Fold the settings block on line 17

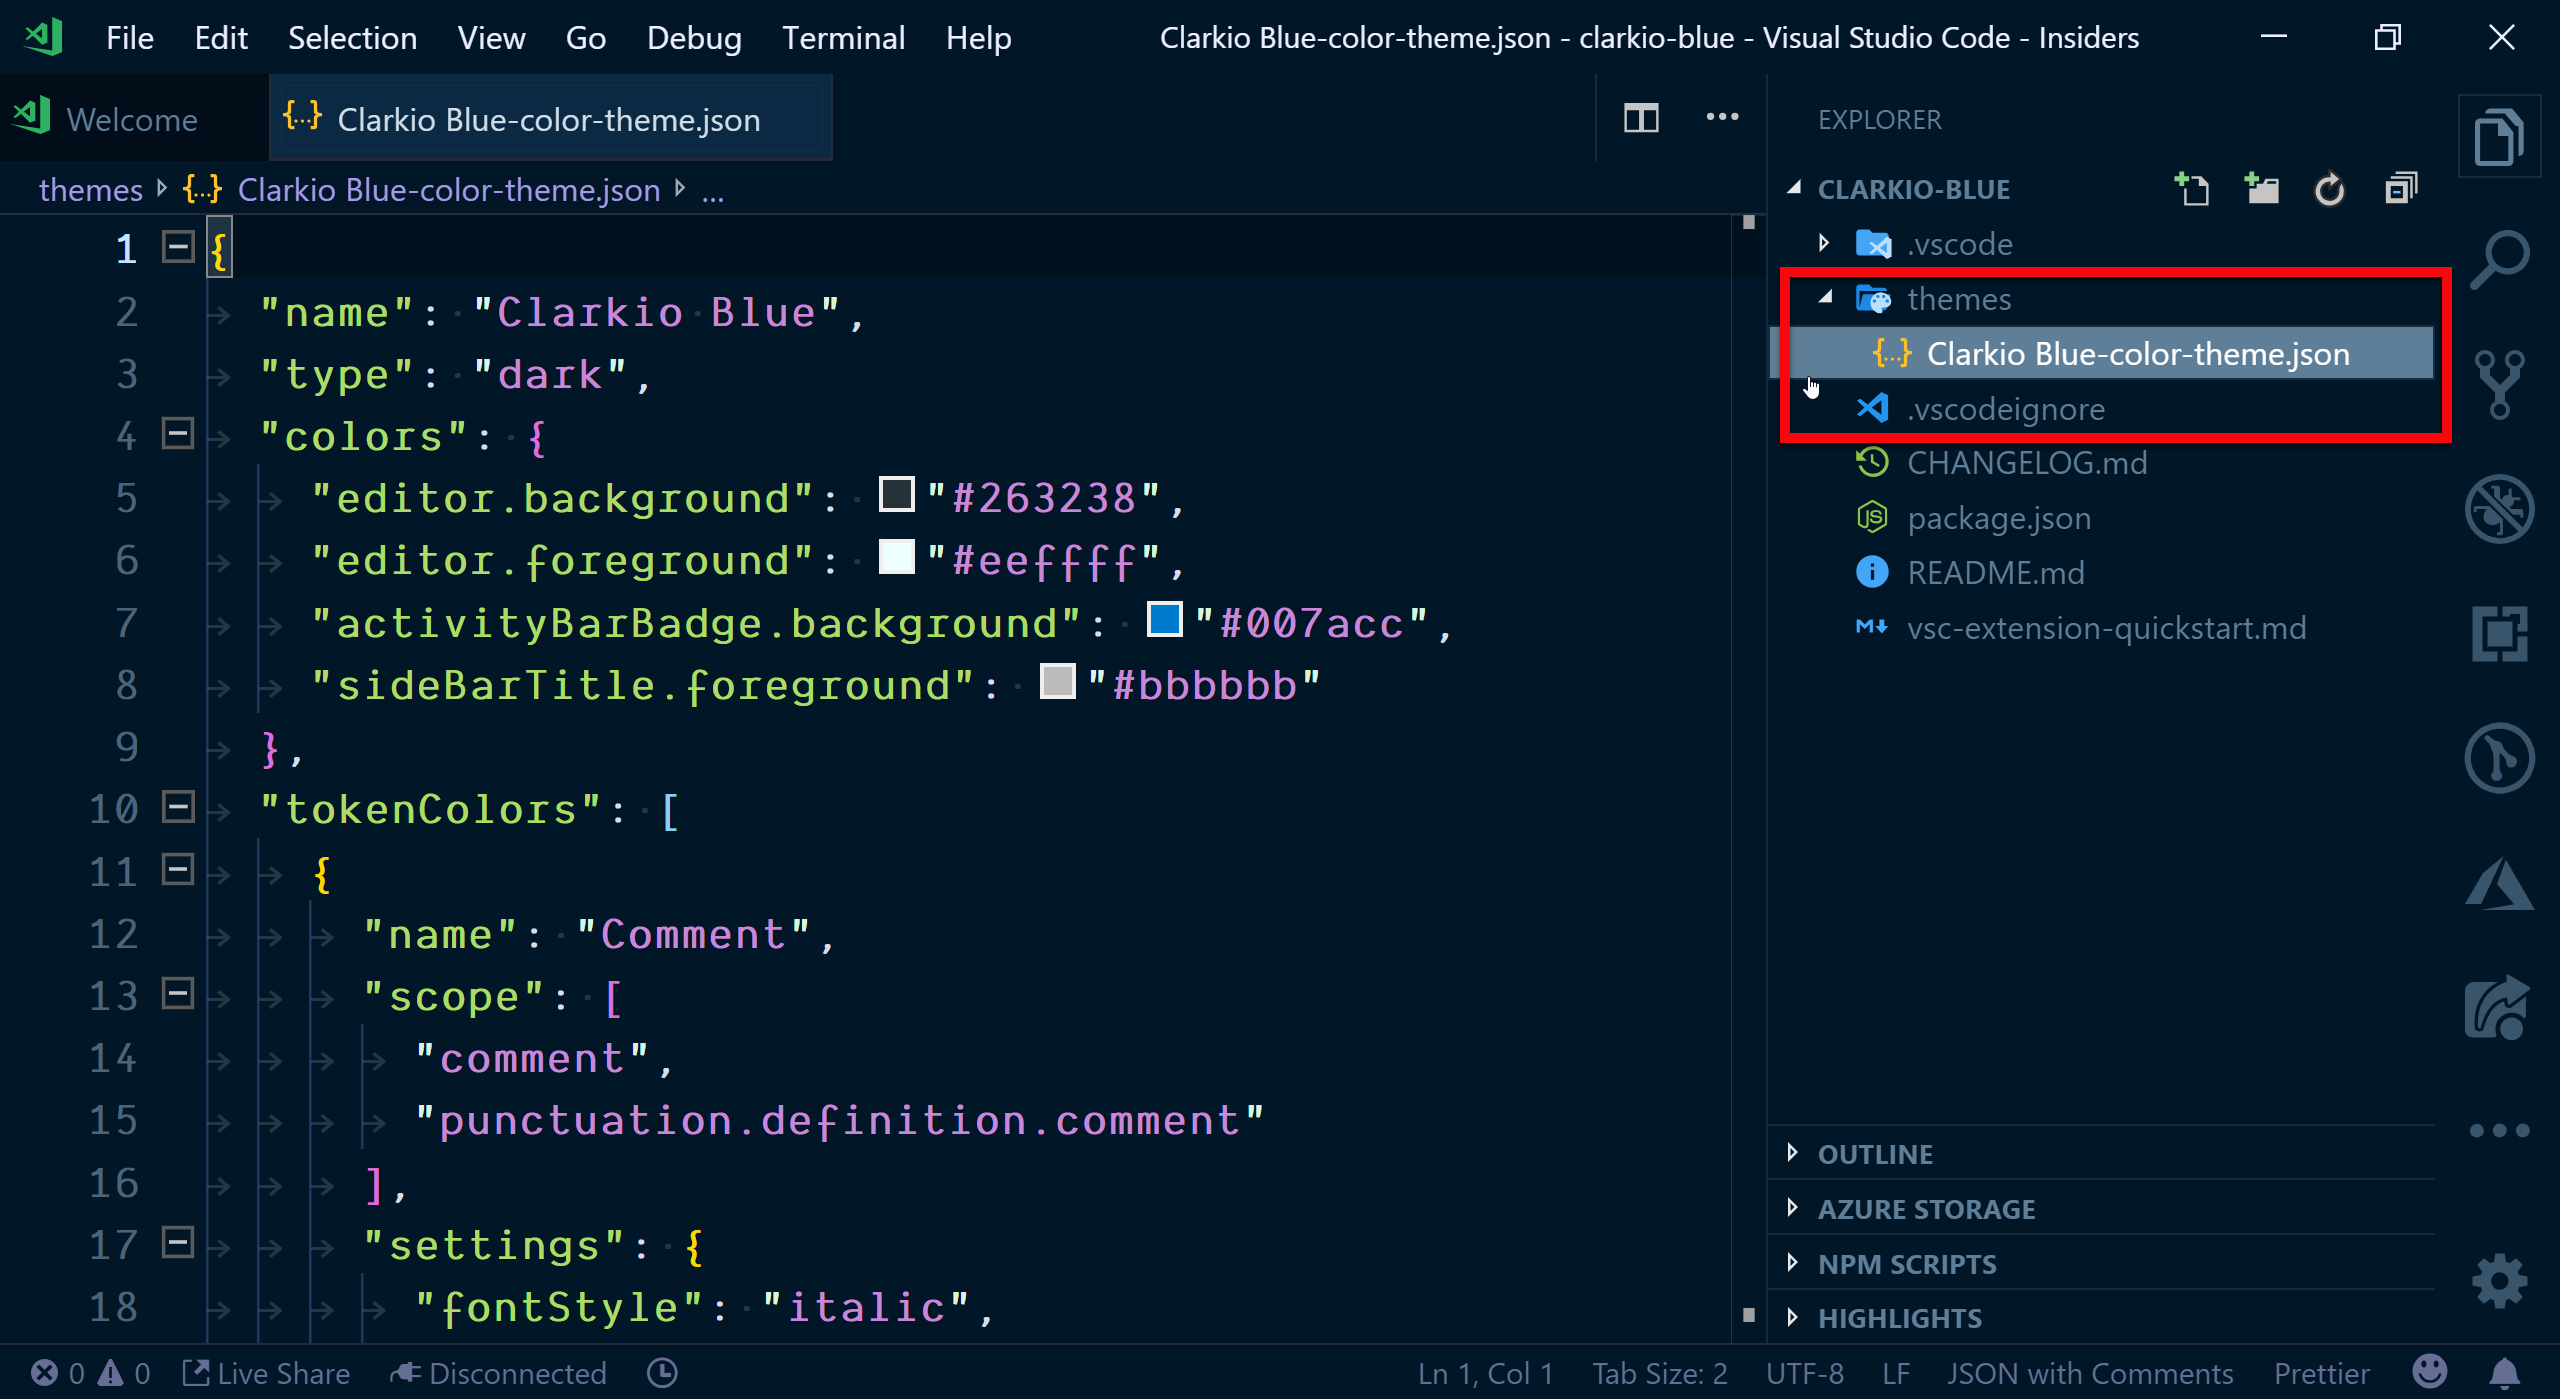178,1243
